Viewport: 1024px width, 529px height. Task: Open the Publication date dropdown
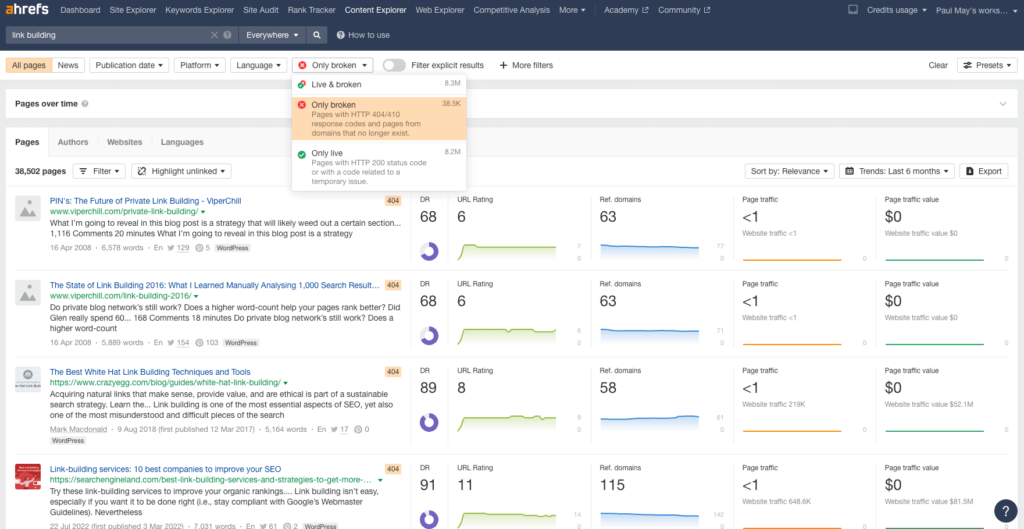[129, 65]
